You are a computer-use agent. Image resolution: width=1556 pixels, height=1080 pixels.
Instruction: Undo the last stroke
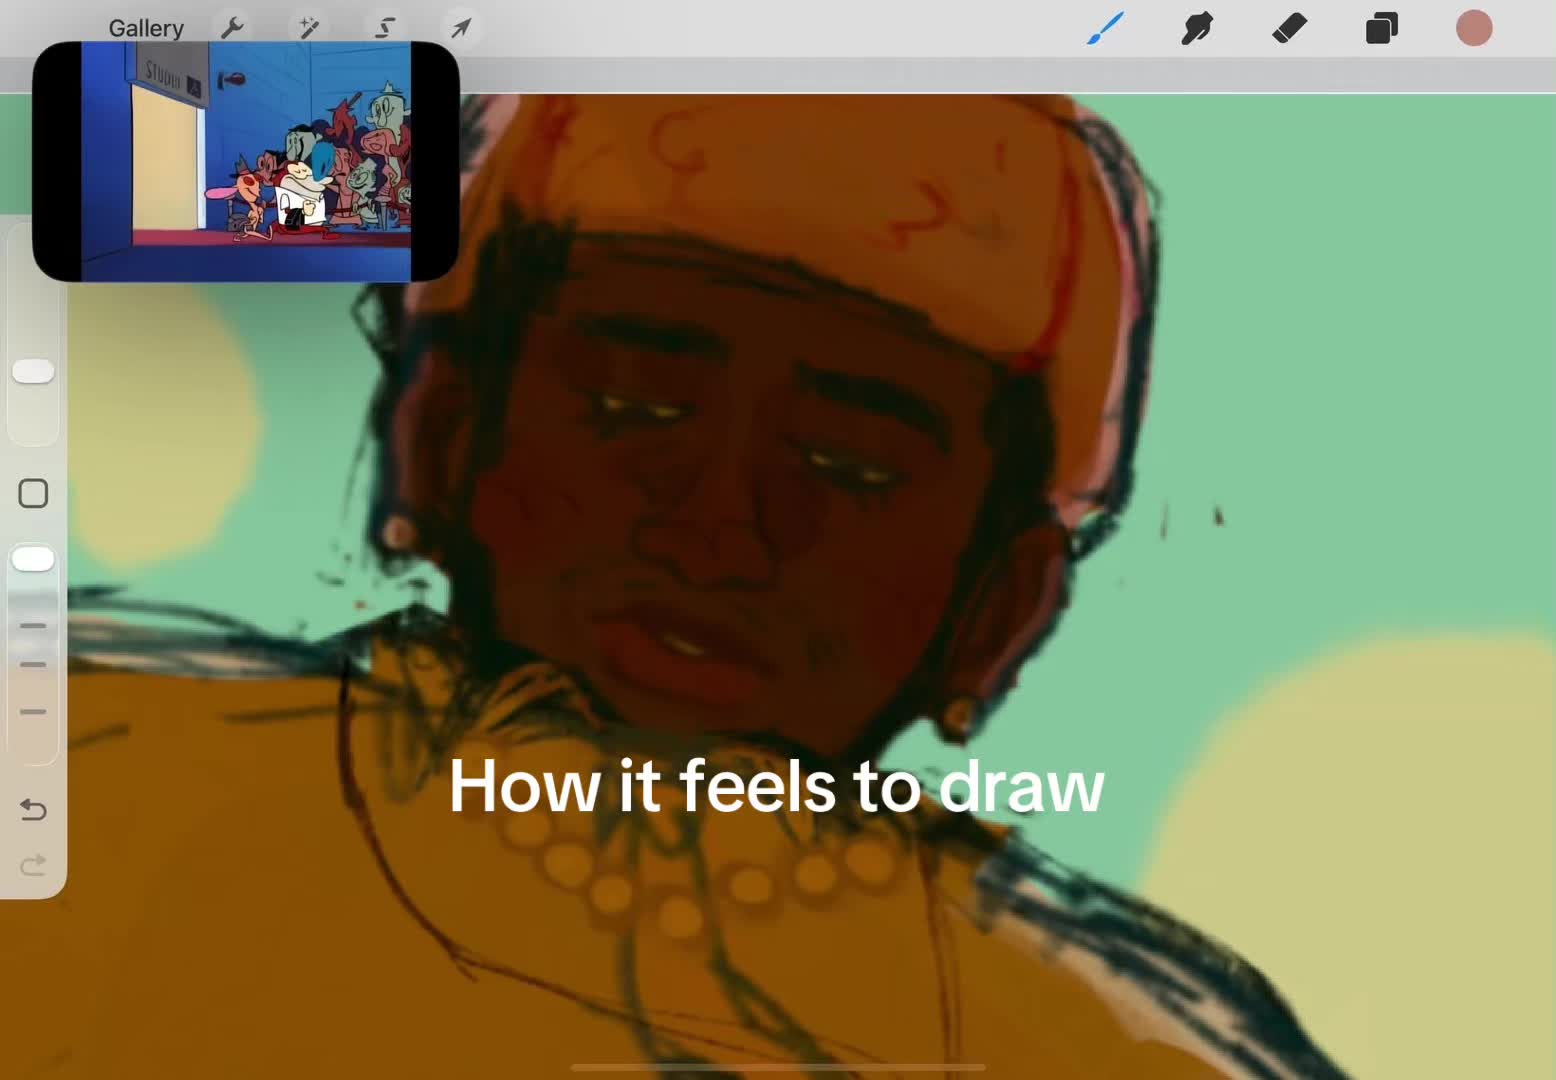pos(33,808)
